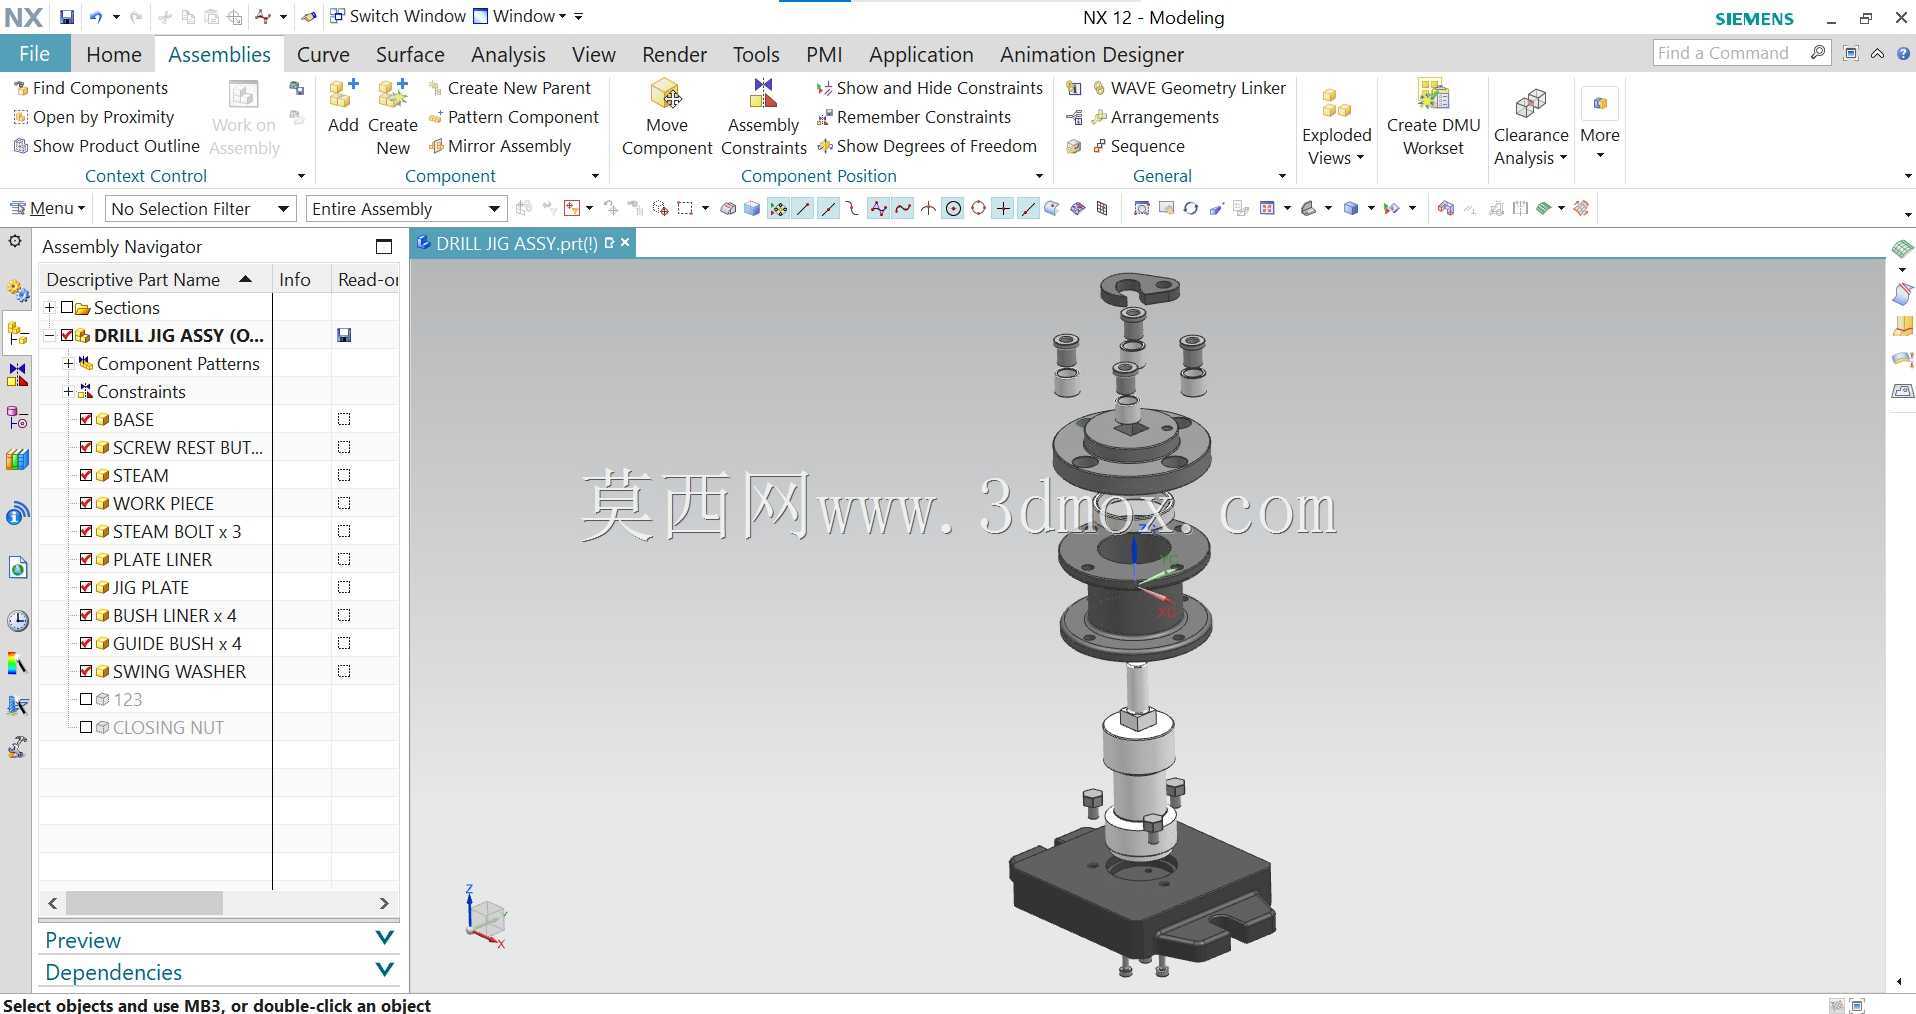Open the File tab

tap(34, 54)
